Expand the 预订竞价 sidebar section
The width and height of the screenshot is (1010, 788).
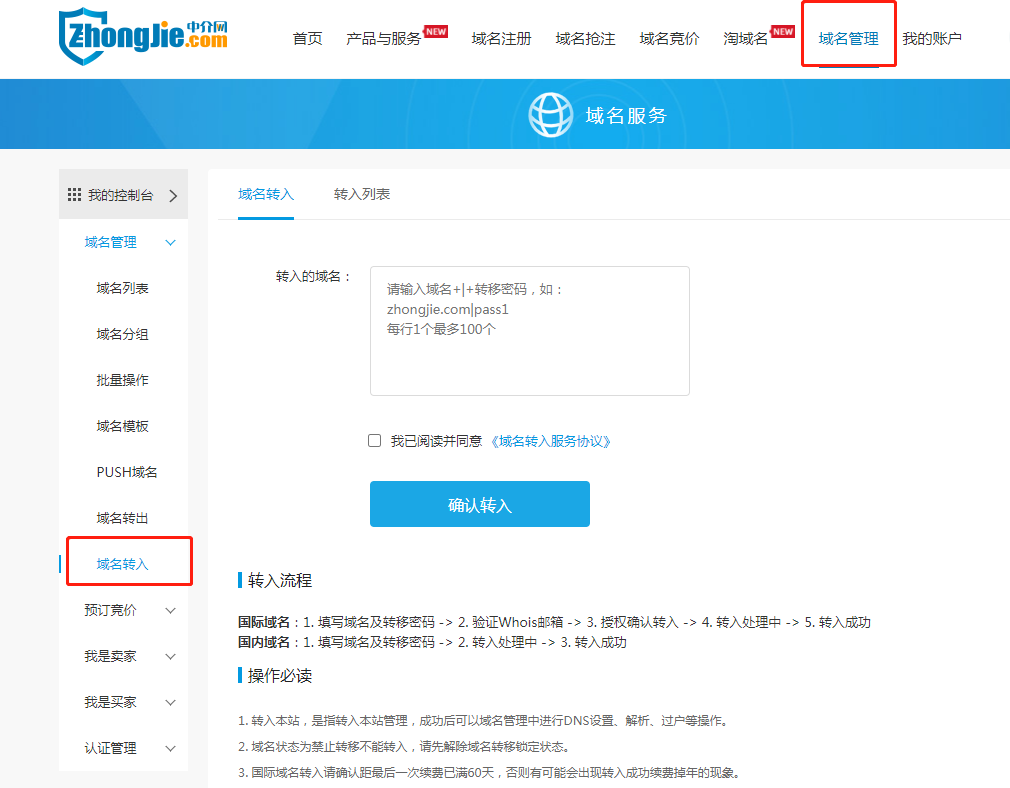coord(170,610)
